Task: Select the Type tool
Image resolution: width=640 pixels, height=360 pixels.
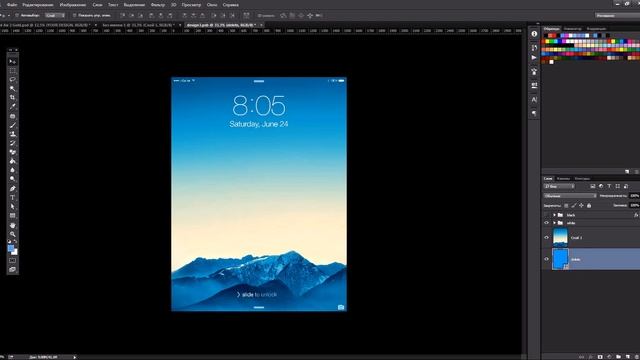Action: click(13, 198)
